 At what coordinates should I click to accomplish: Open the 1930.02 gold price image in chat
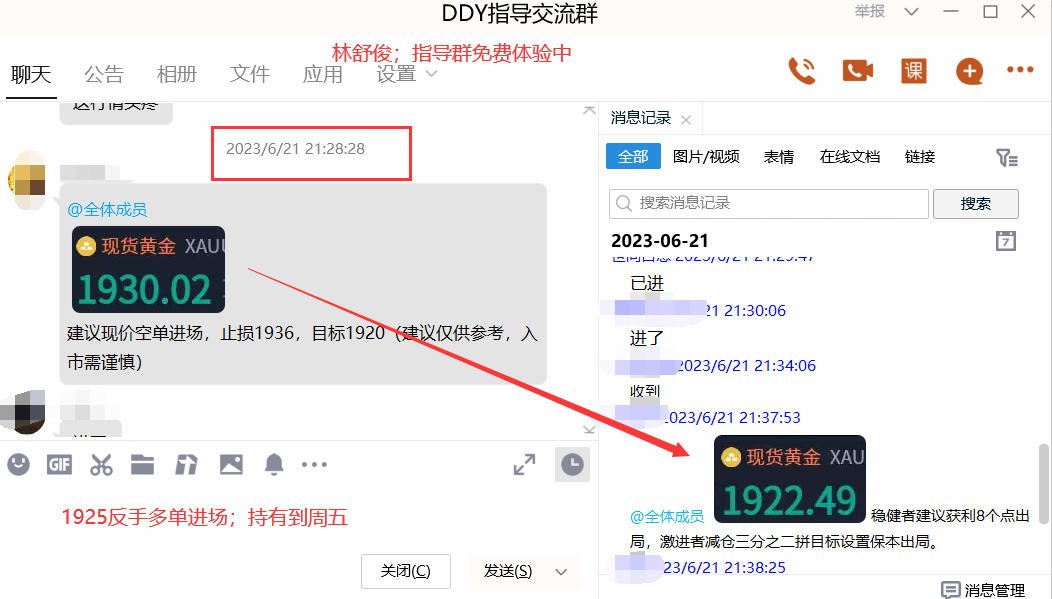pyautogui.click(x=148, y=269)
